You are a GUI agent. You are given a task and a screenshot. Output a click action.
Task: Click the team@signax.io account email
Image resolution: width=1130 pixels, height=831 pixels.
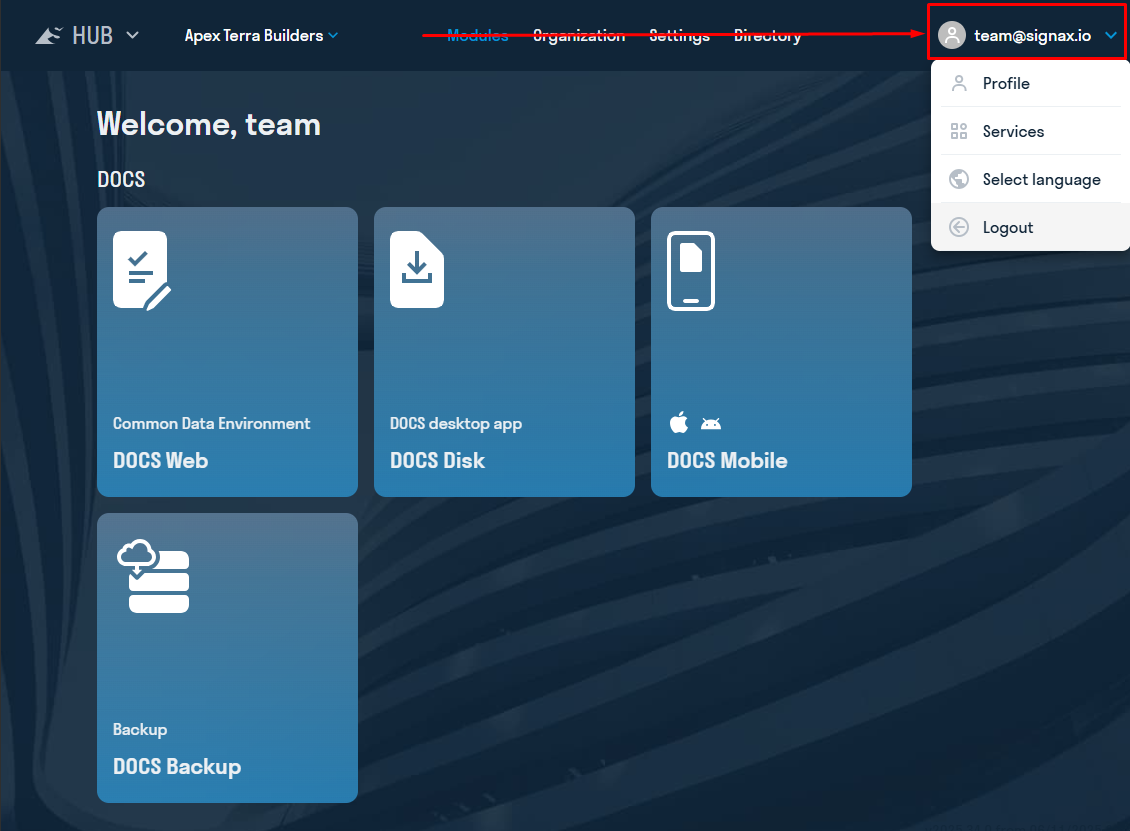point(1032,35)
